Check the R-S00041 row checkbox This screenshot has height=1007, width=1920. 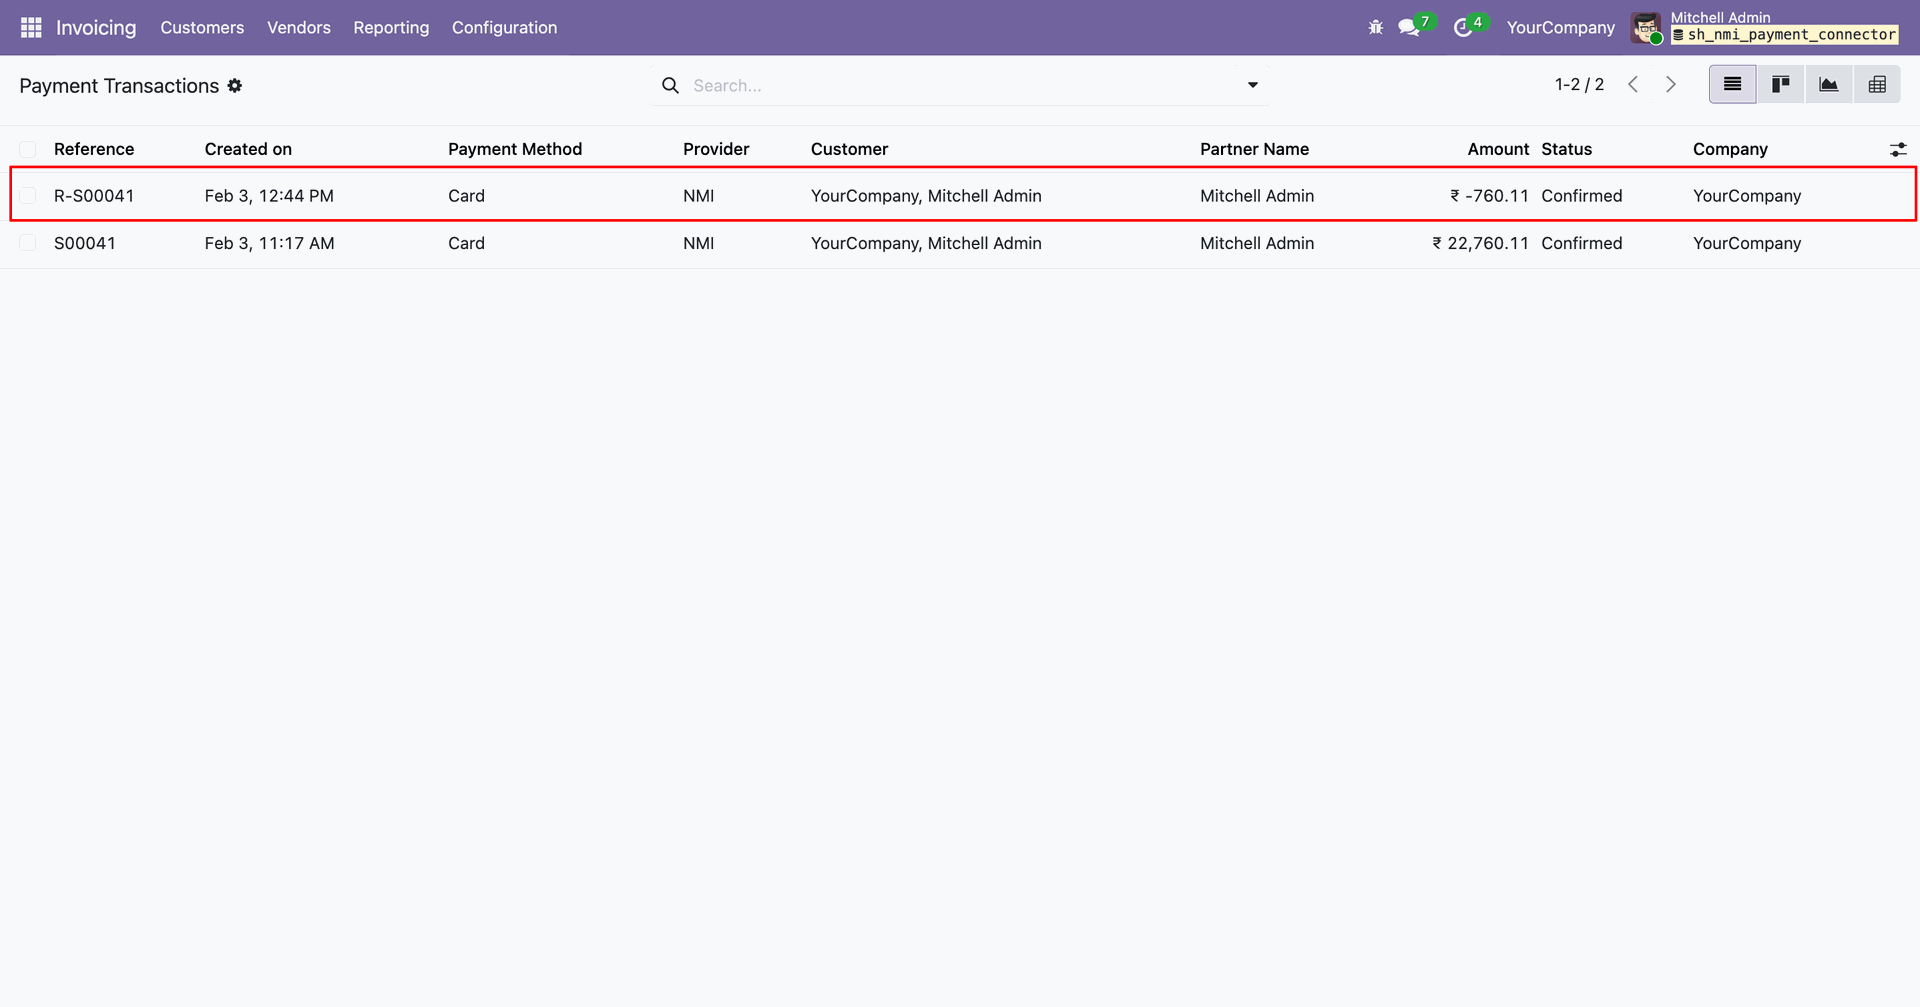(x=28, y=196)
